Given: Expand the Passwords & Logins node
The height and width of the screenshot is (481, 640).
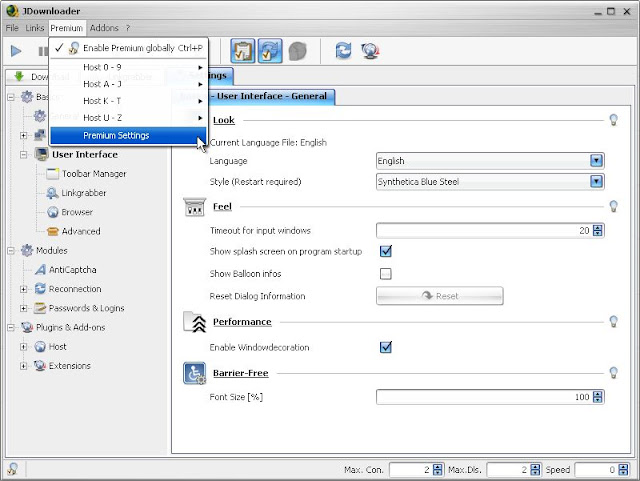Looking at the screenshot, I should tap(24, 308).
